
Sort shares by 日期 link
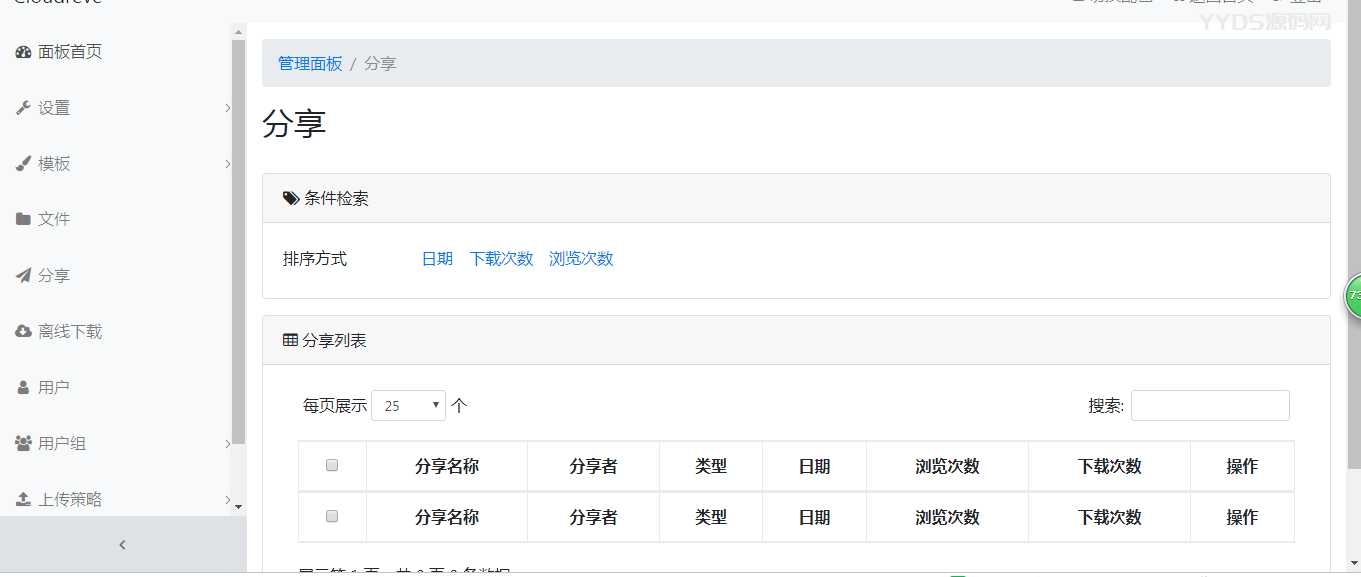[437, 258]
